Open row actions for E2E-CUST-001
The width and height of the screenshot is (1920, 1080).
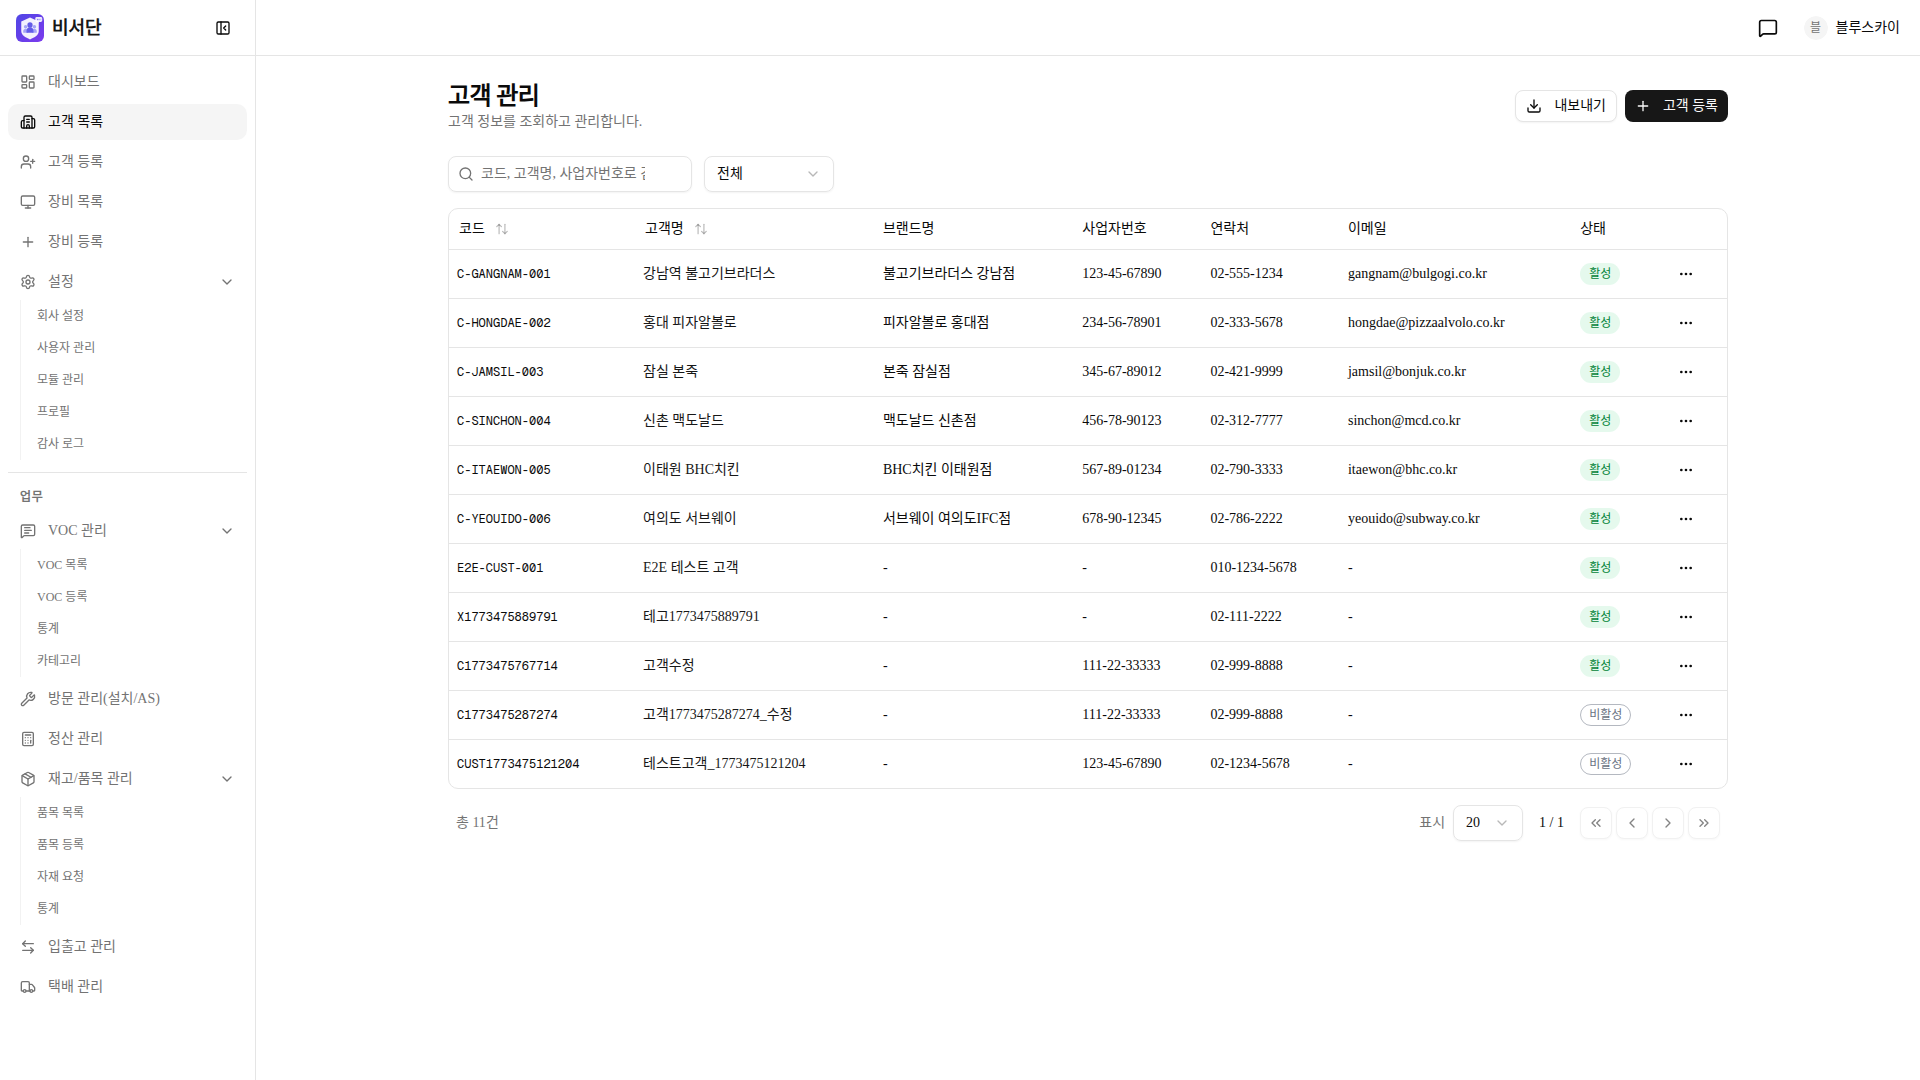click(x=1686, y=568)
